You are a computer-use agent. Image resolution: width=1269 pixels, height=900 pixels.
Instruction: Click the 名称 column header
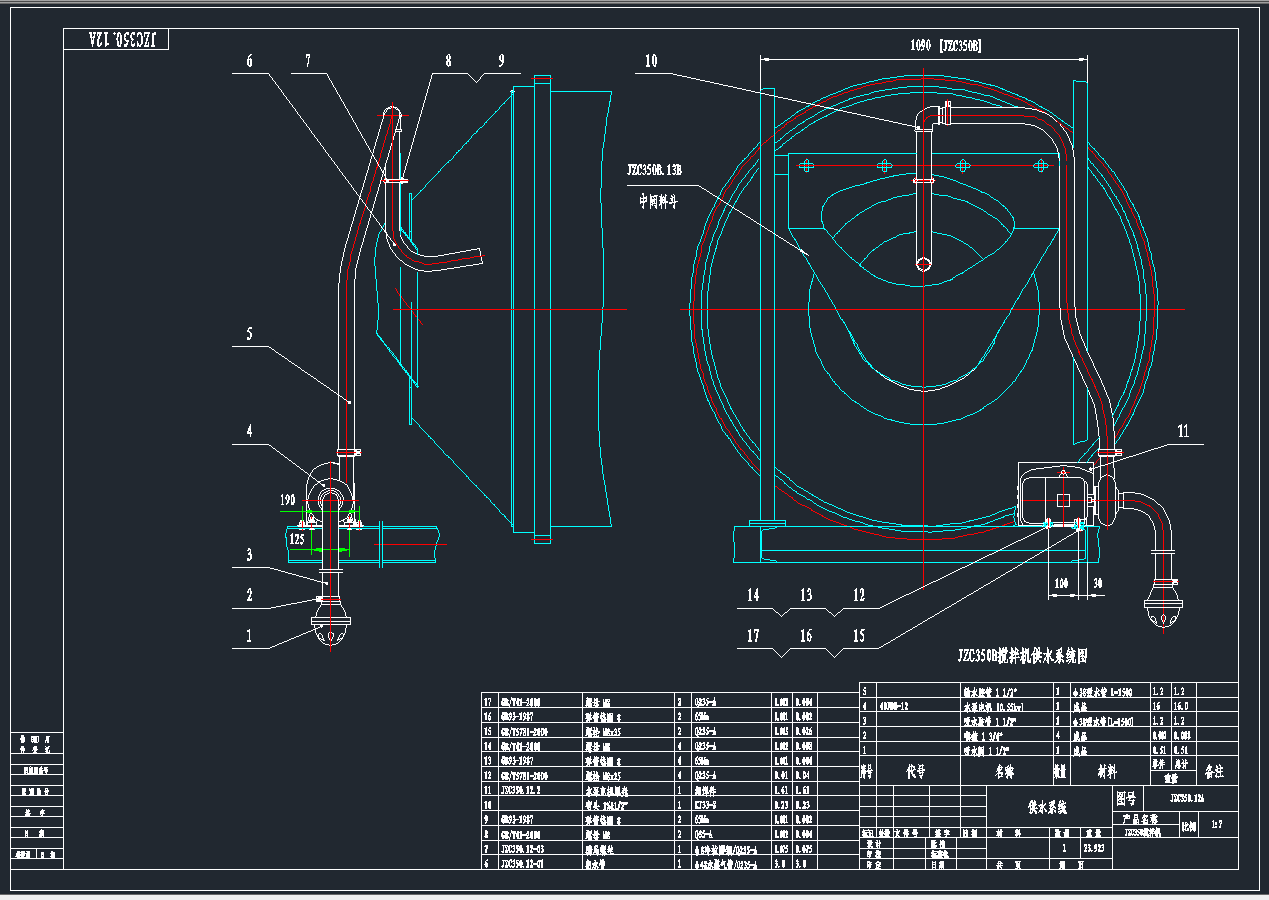pyautogui.click(x=1004, y=772)
